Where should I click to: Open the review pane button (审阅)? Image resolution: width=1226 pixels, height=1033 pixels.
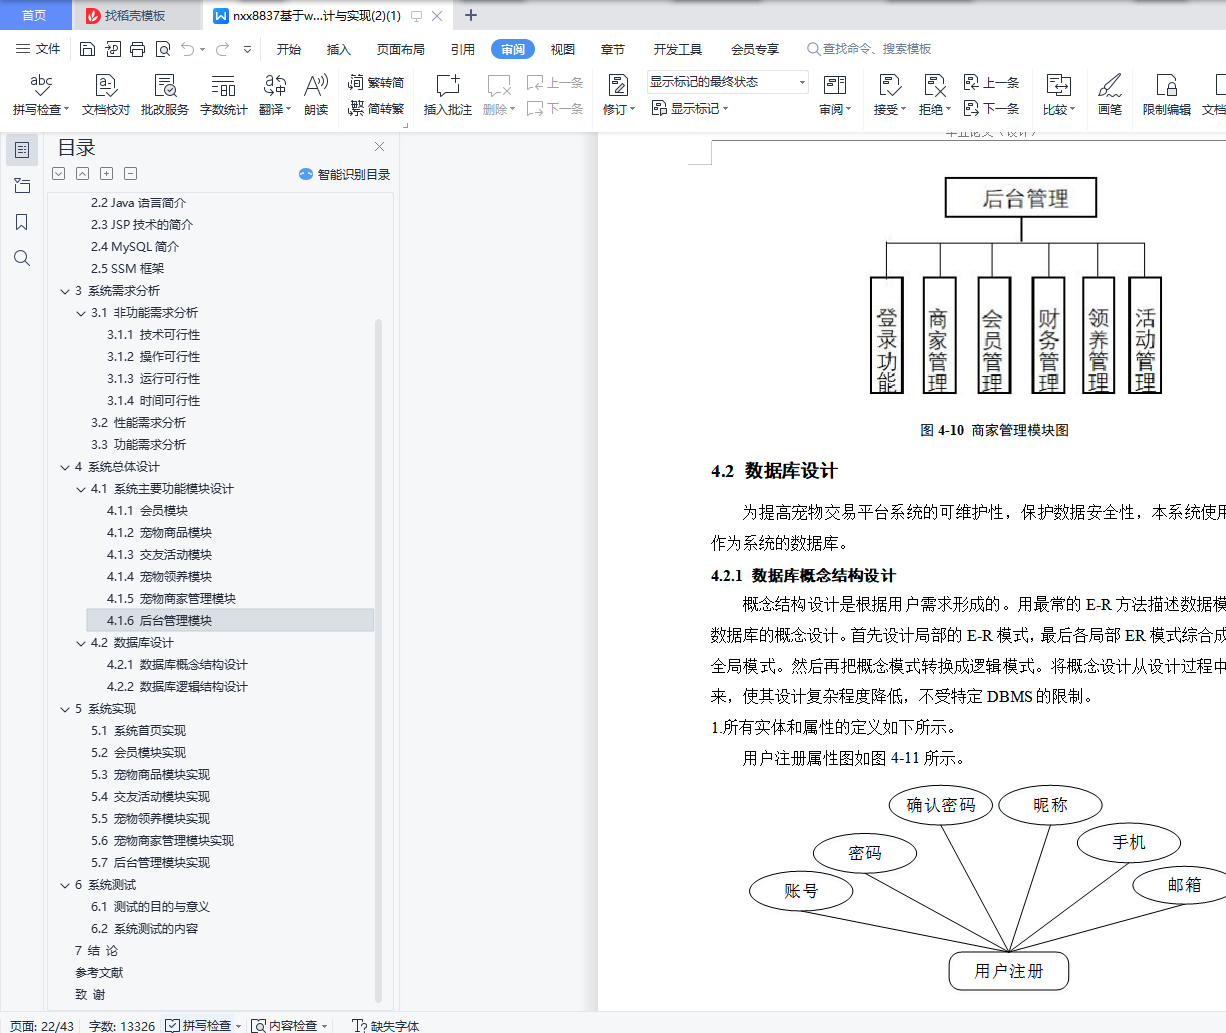(x=835, y=95)
